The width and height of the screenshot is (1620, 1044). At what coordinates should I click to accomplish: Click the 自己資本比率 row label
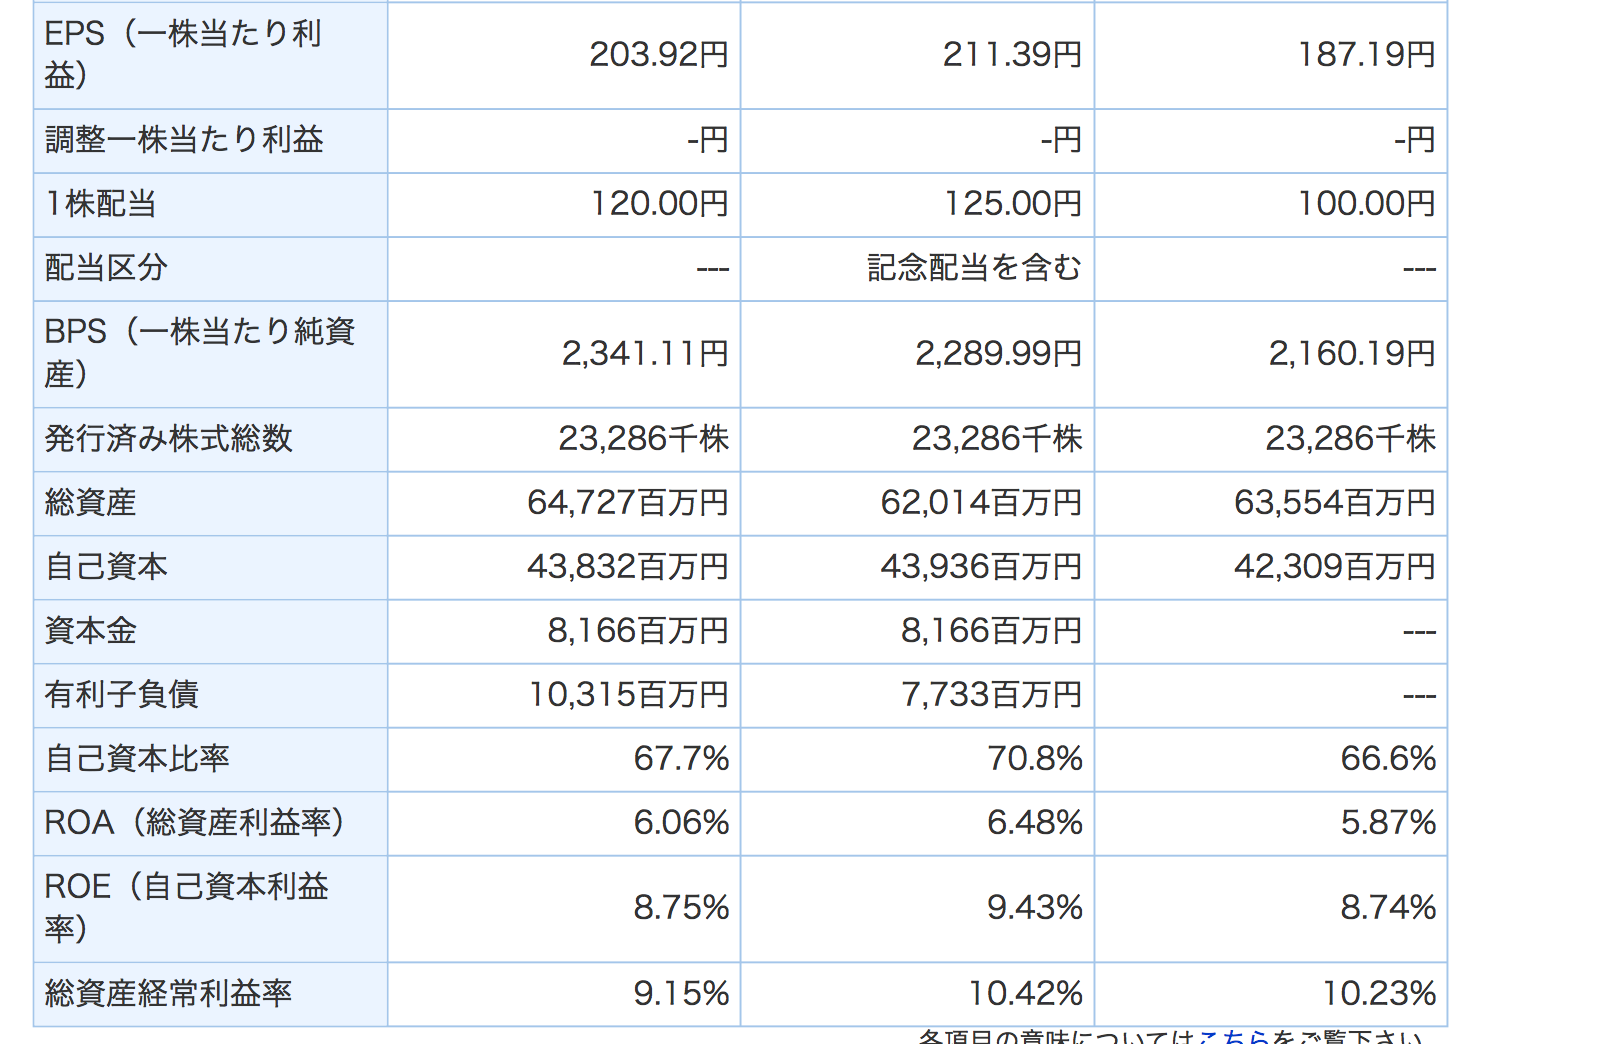pos(137,759)
